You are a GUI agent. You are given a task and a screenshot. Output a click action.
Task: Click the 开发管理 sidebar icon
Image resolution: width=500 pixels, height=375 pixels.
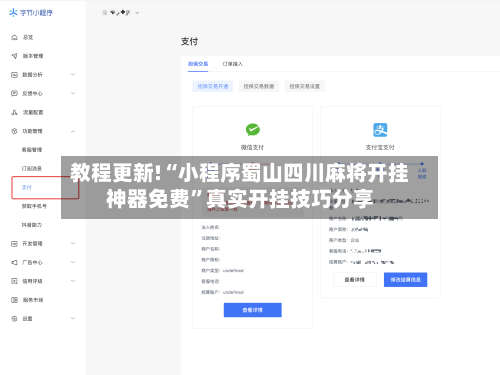[x=14, y=244]
